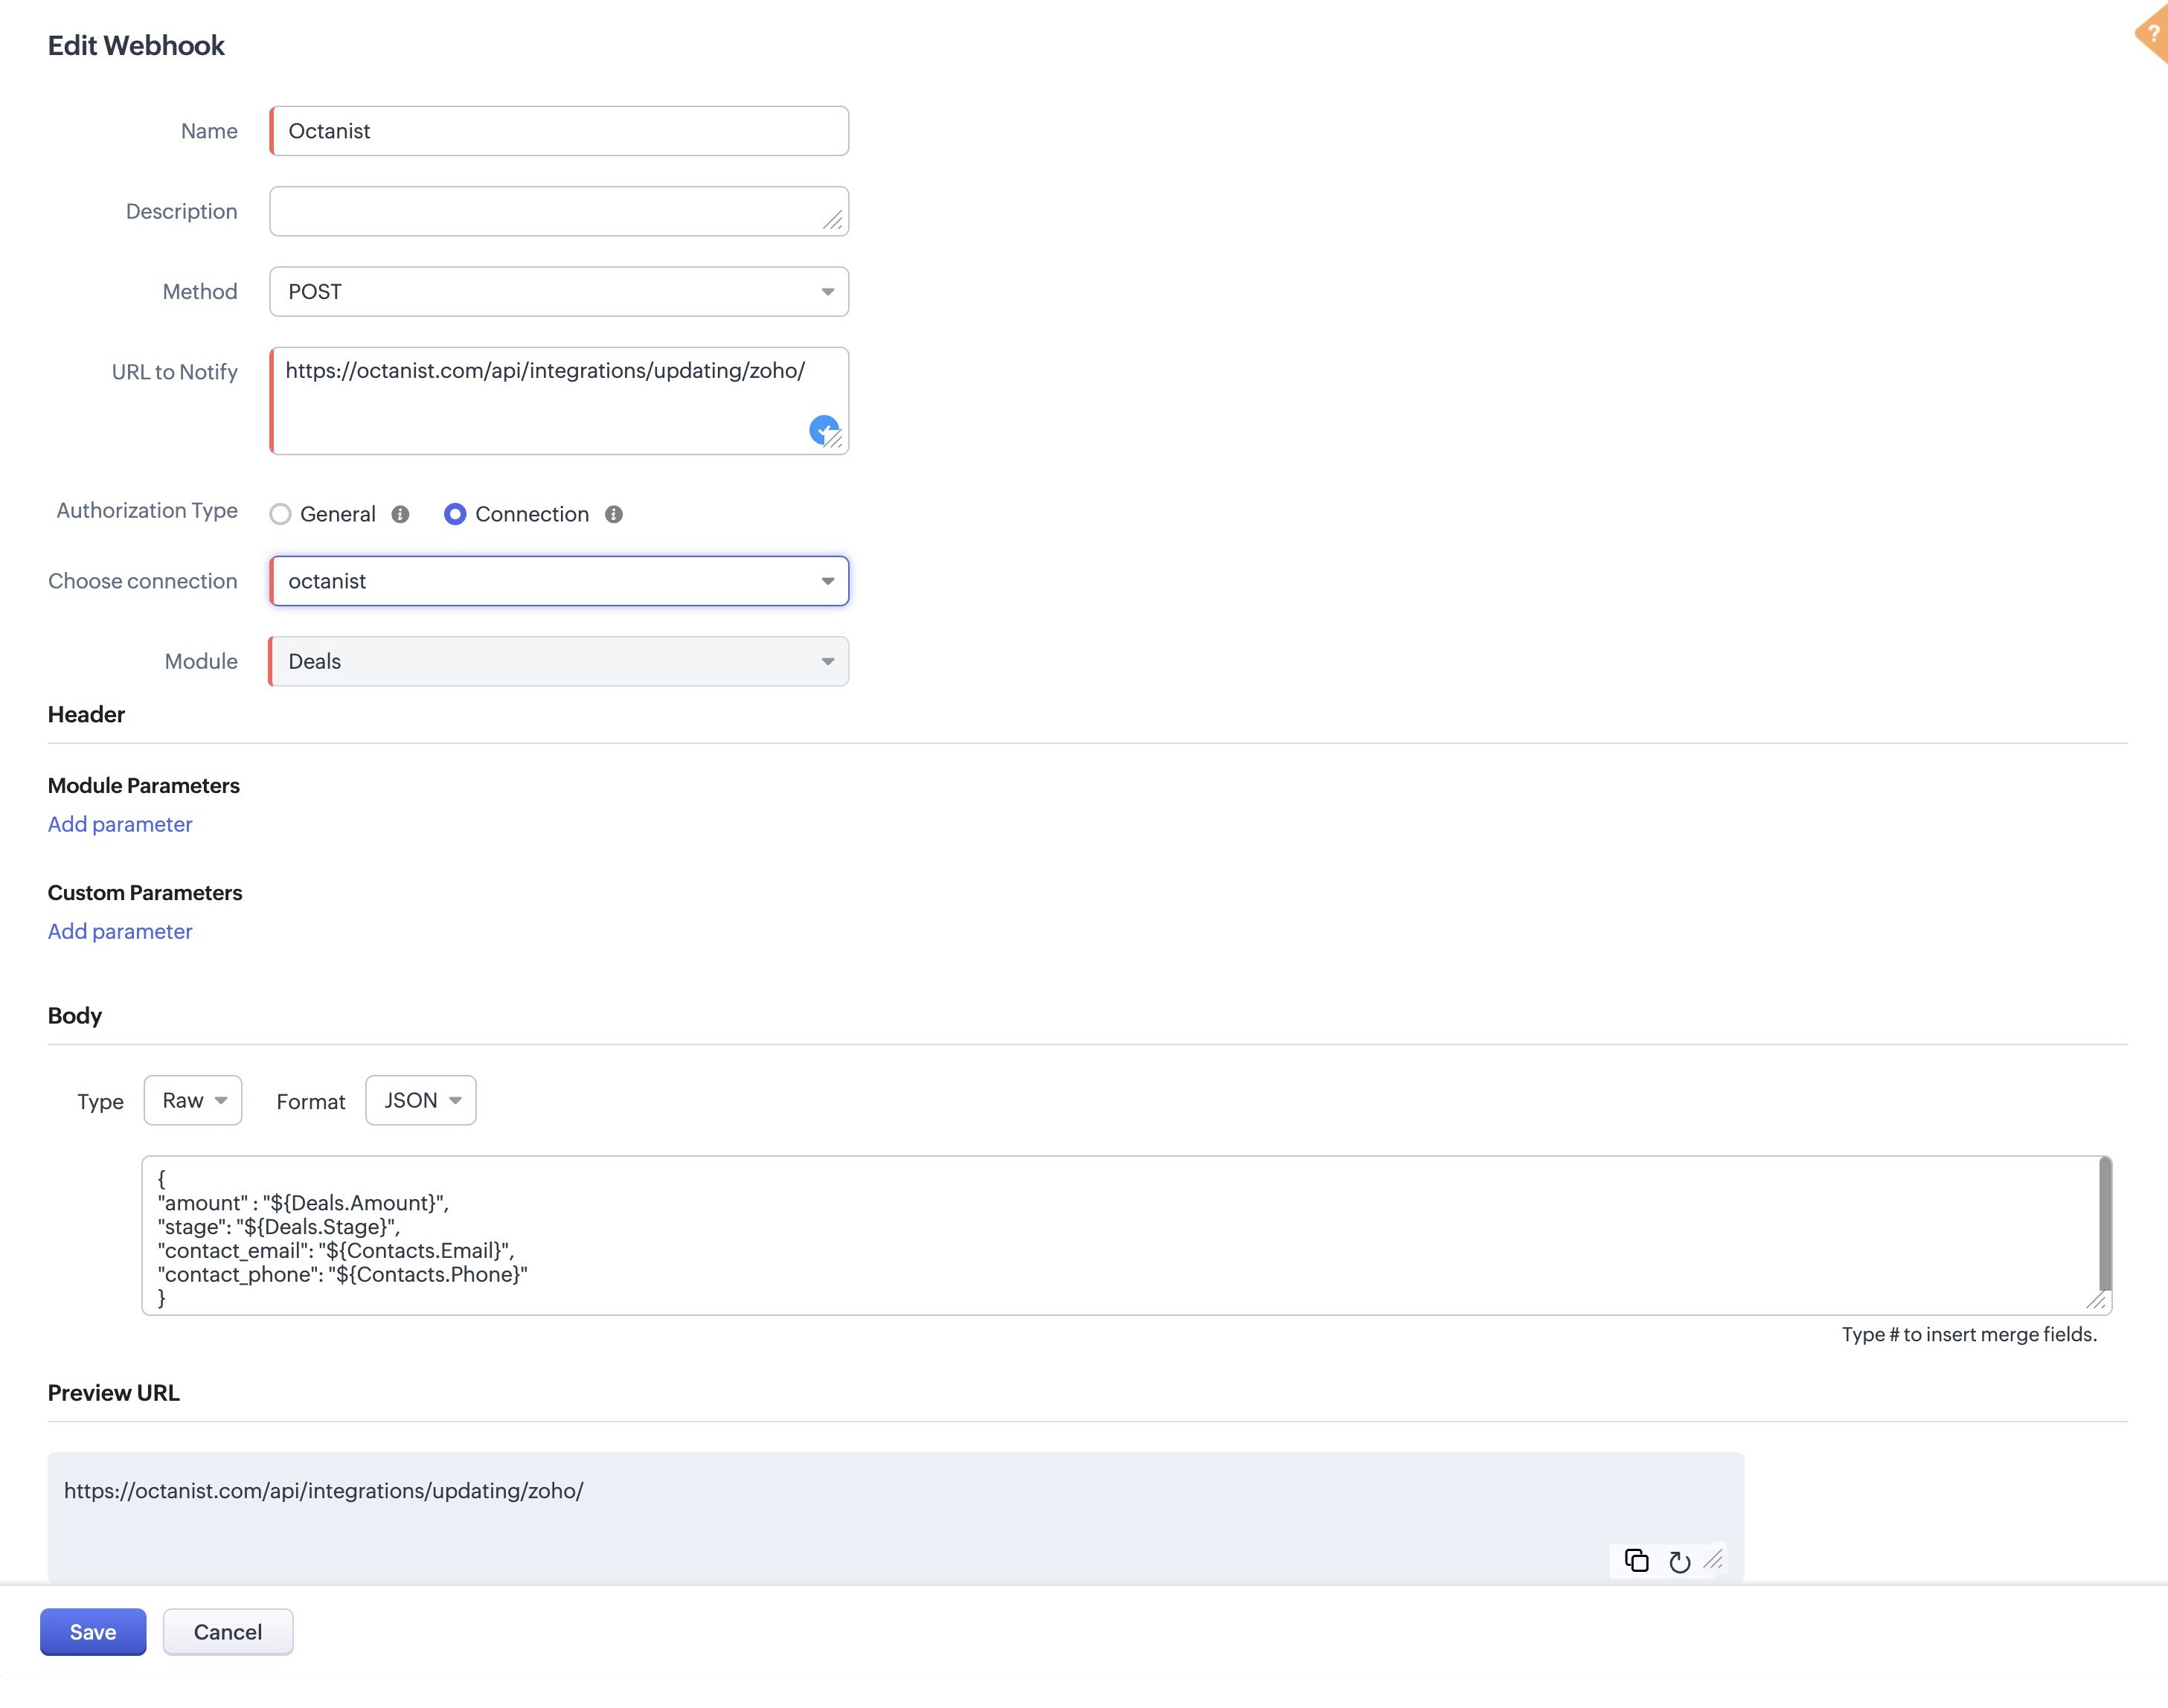2168x1708 pixels.
Task: Add a parameter under Module Parameters
Action: point(119,824)
